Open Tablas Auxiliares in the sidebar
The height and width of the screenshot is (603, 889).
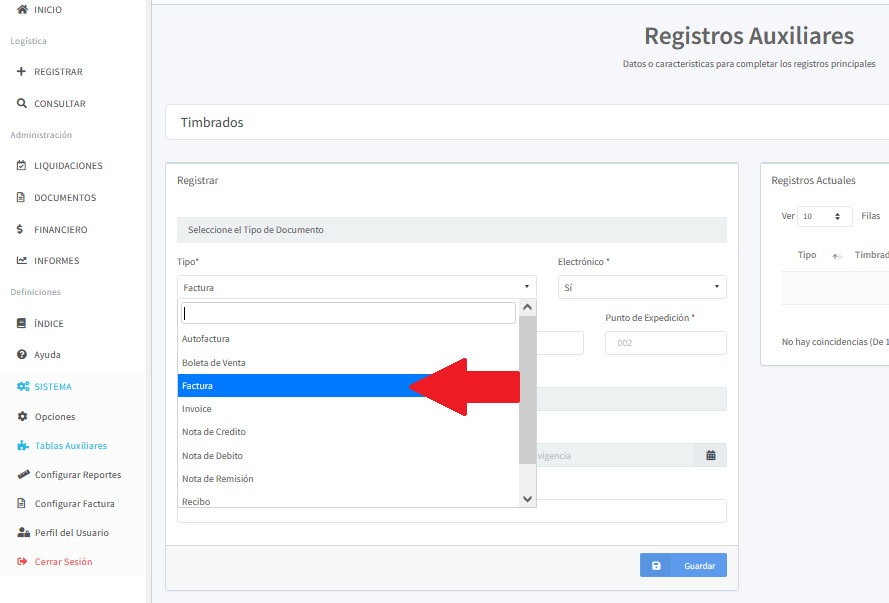70,446
